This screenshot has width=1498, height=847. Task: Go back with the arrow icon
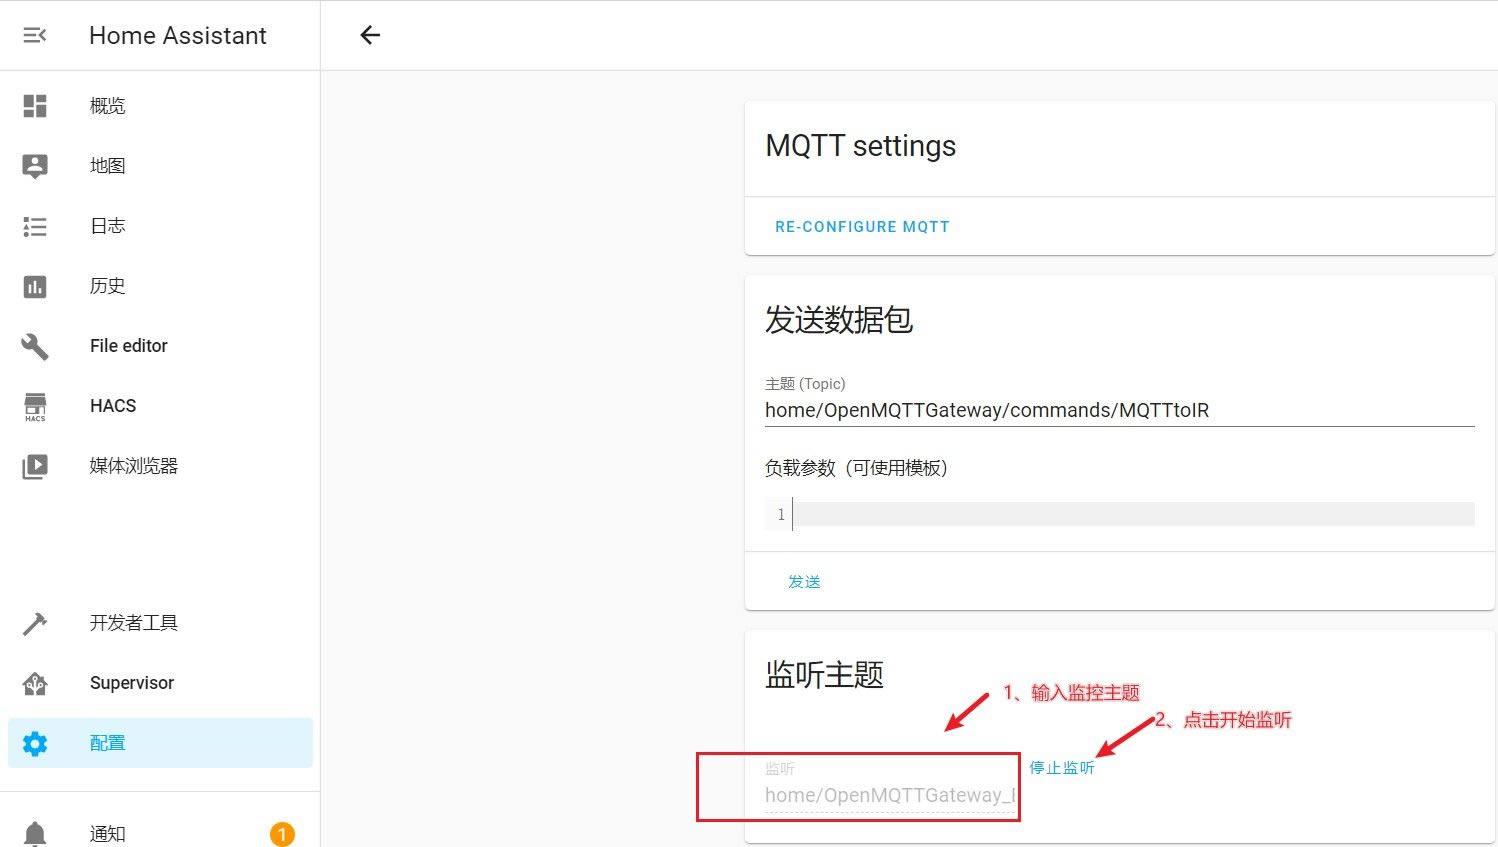tap(370, 35)
